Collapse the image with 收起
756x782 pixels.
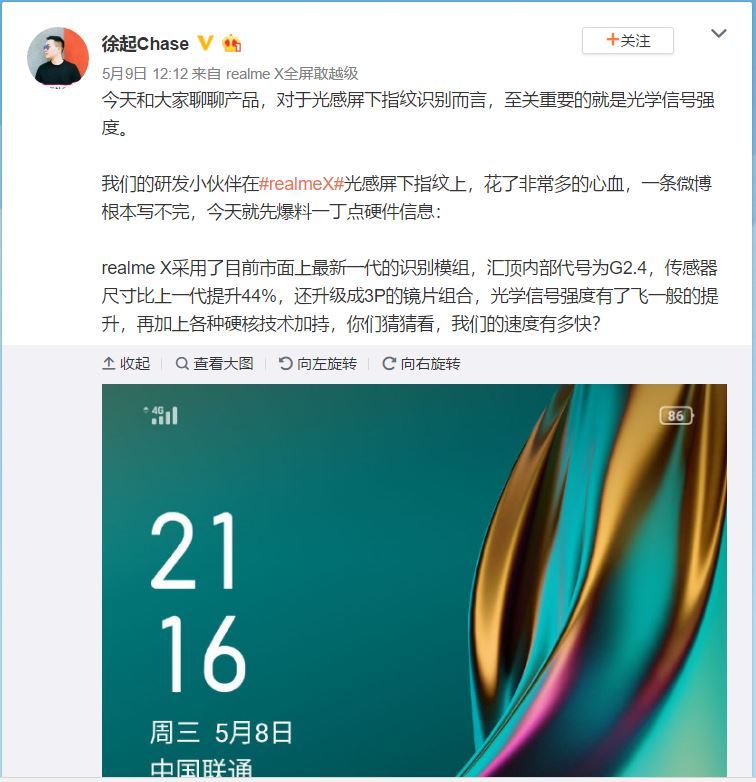[126, 364]
